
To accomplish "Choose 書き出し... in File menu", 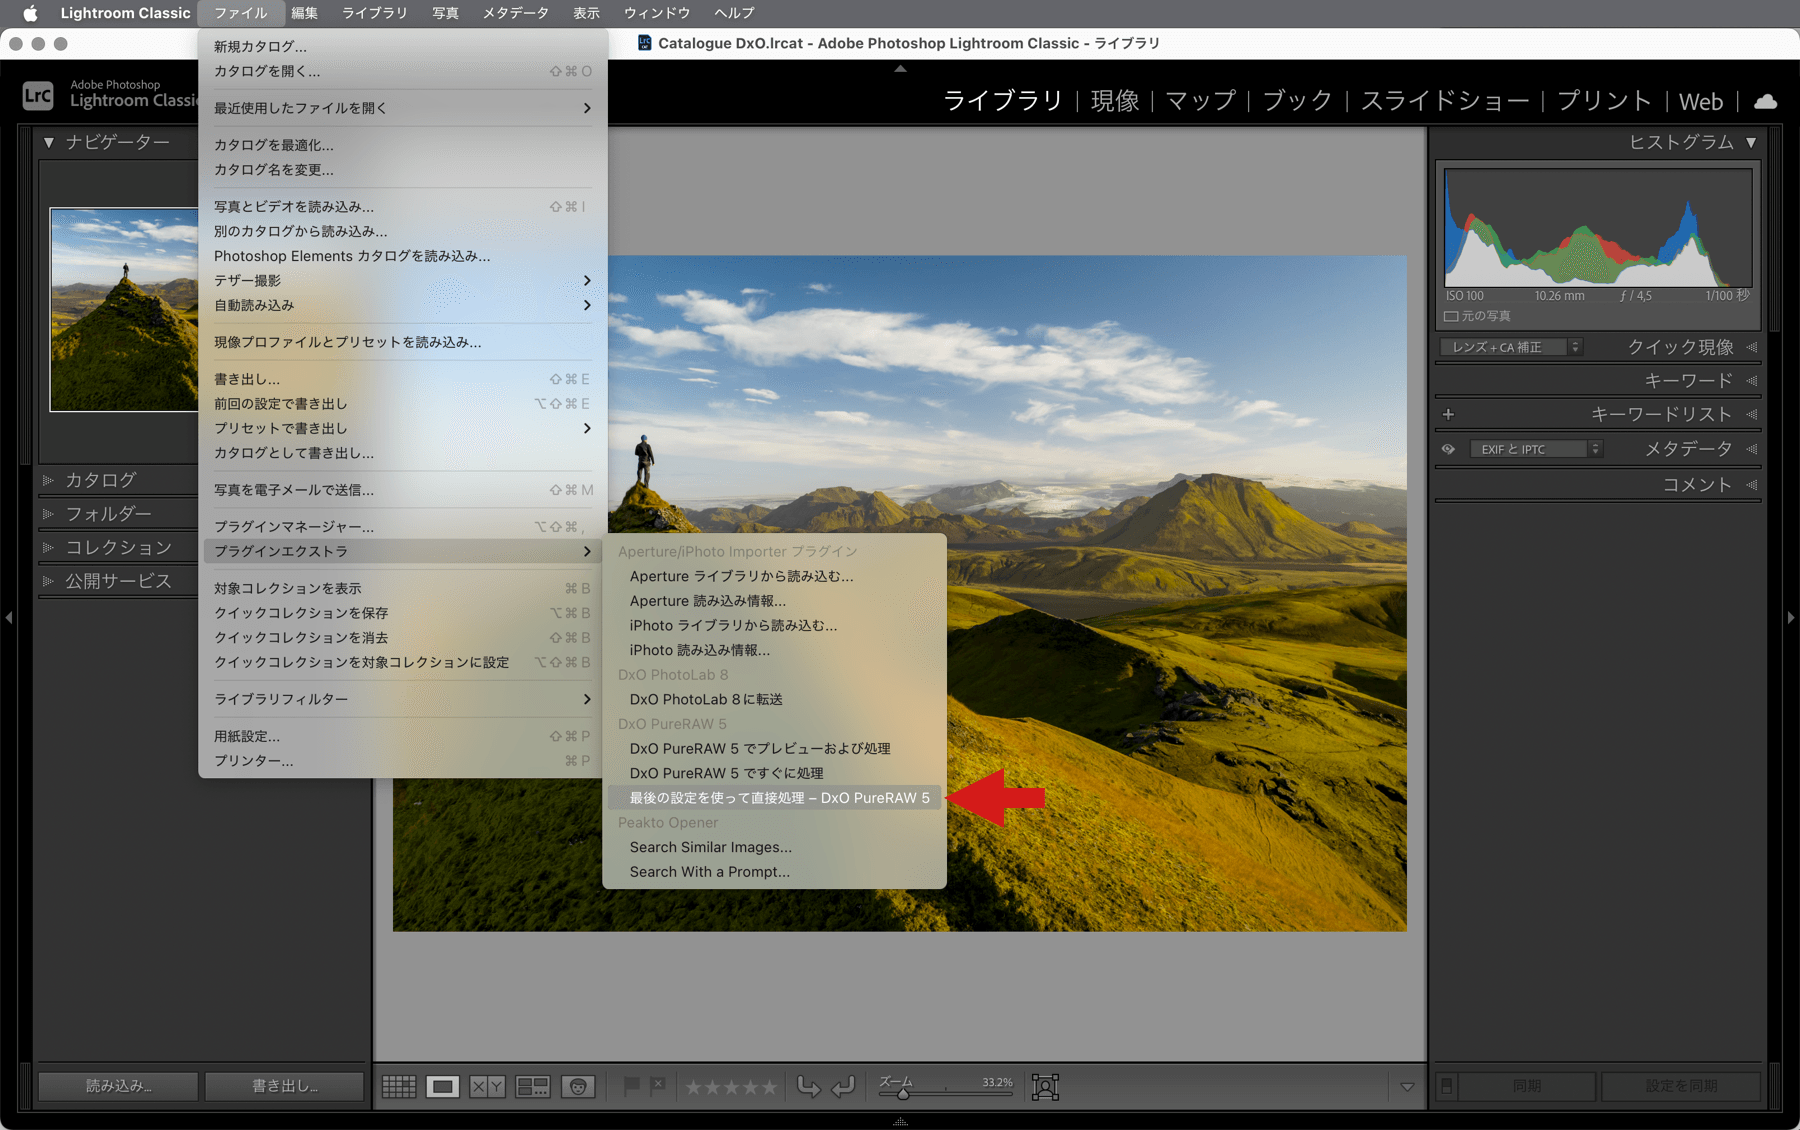I will click(403, 379).
